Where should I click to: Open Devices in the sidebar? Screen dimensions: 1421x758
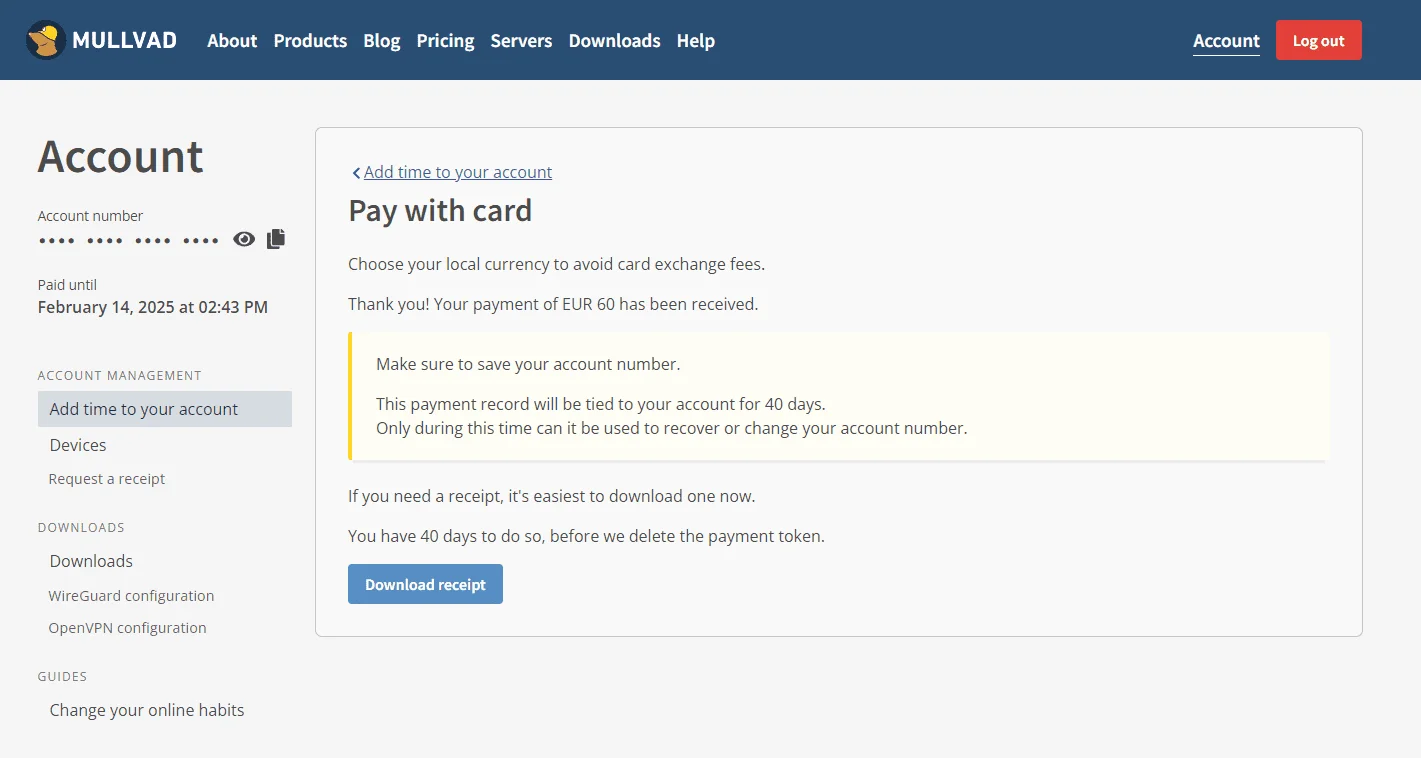(78, 445)
